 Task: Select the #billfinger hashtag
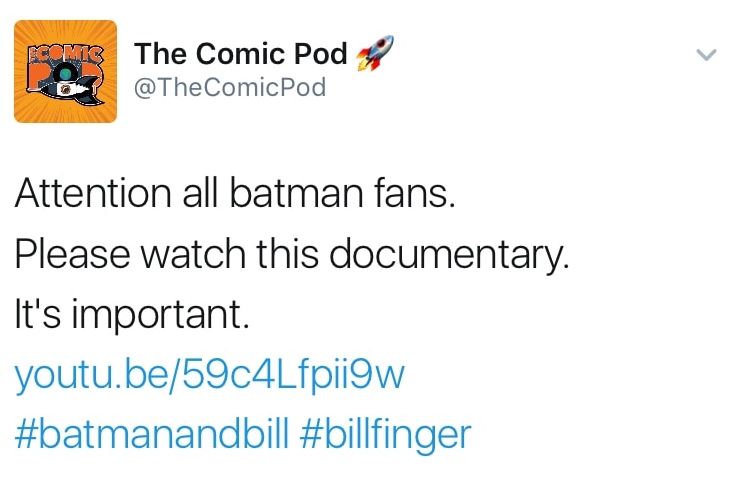point(385,434)
